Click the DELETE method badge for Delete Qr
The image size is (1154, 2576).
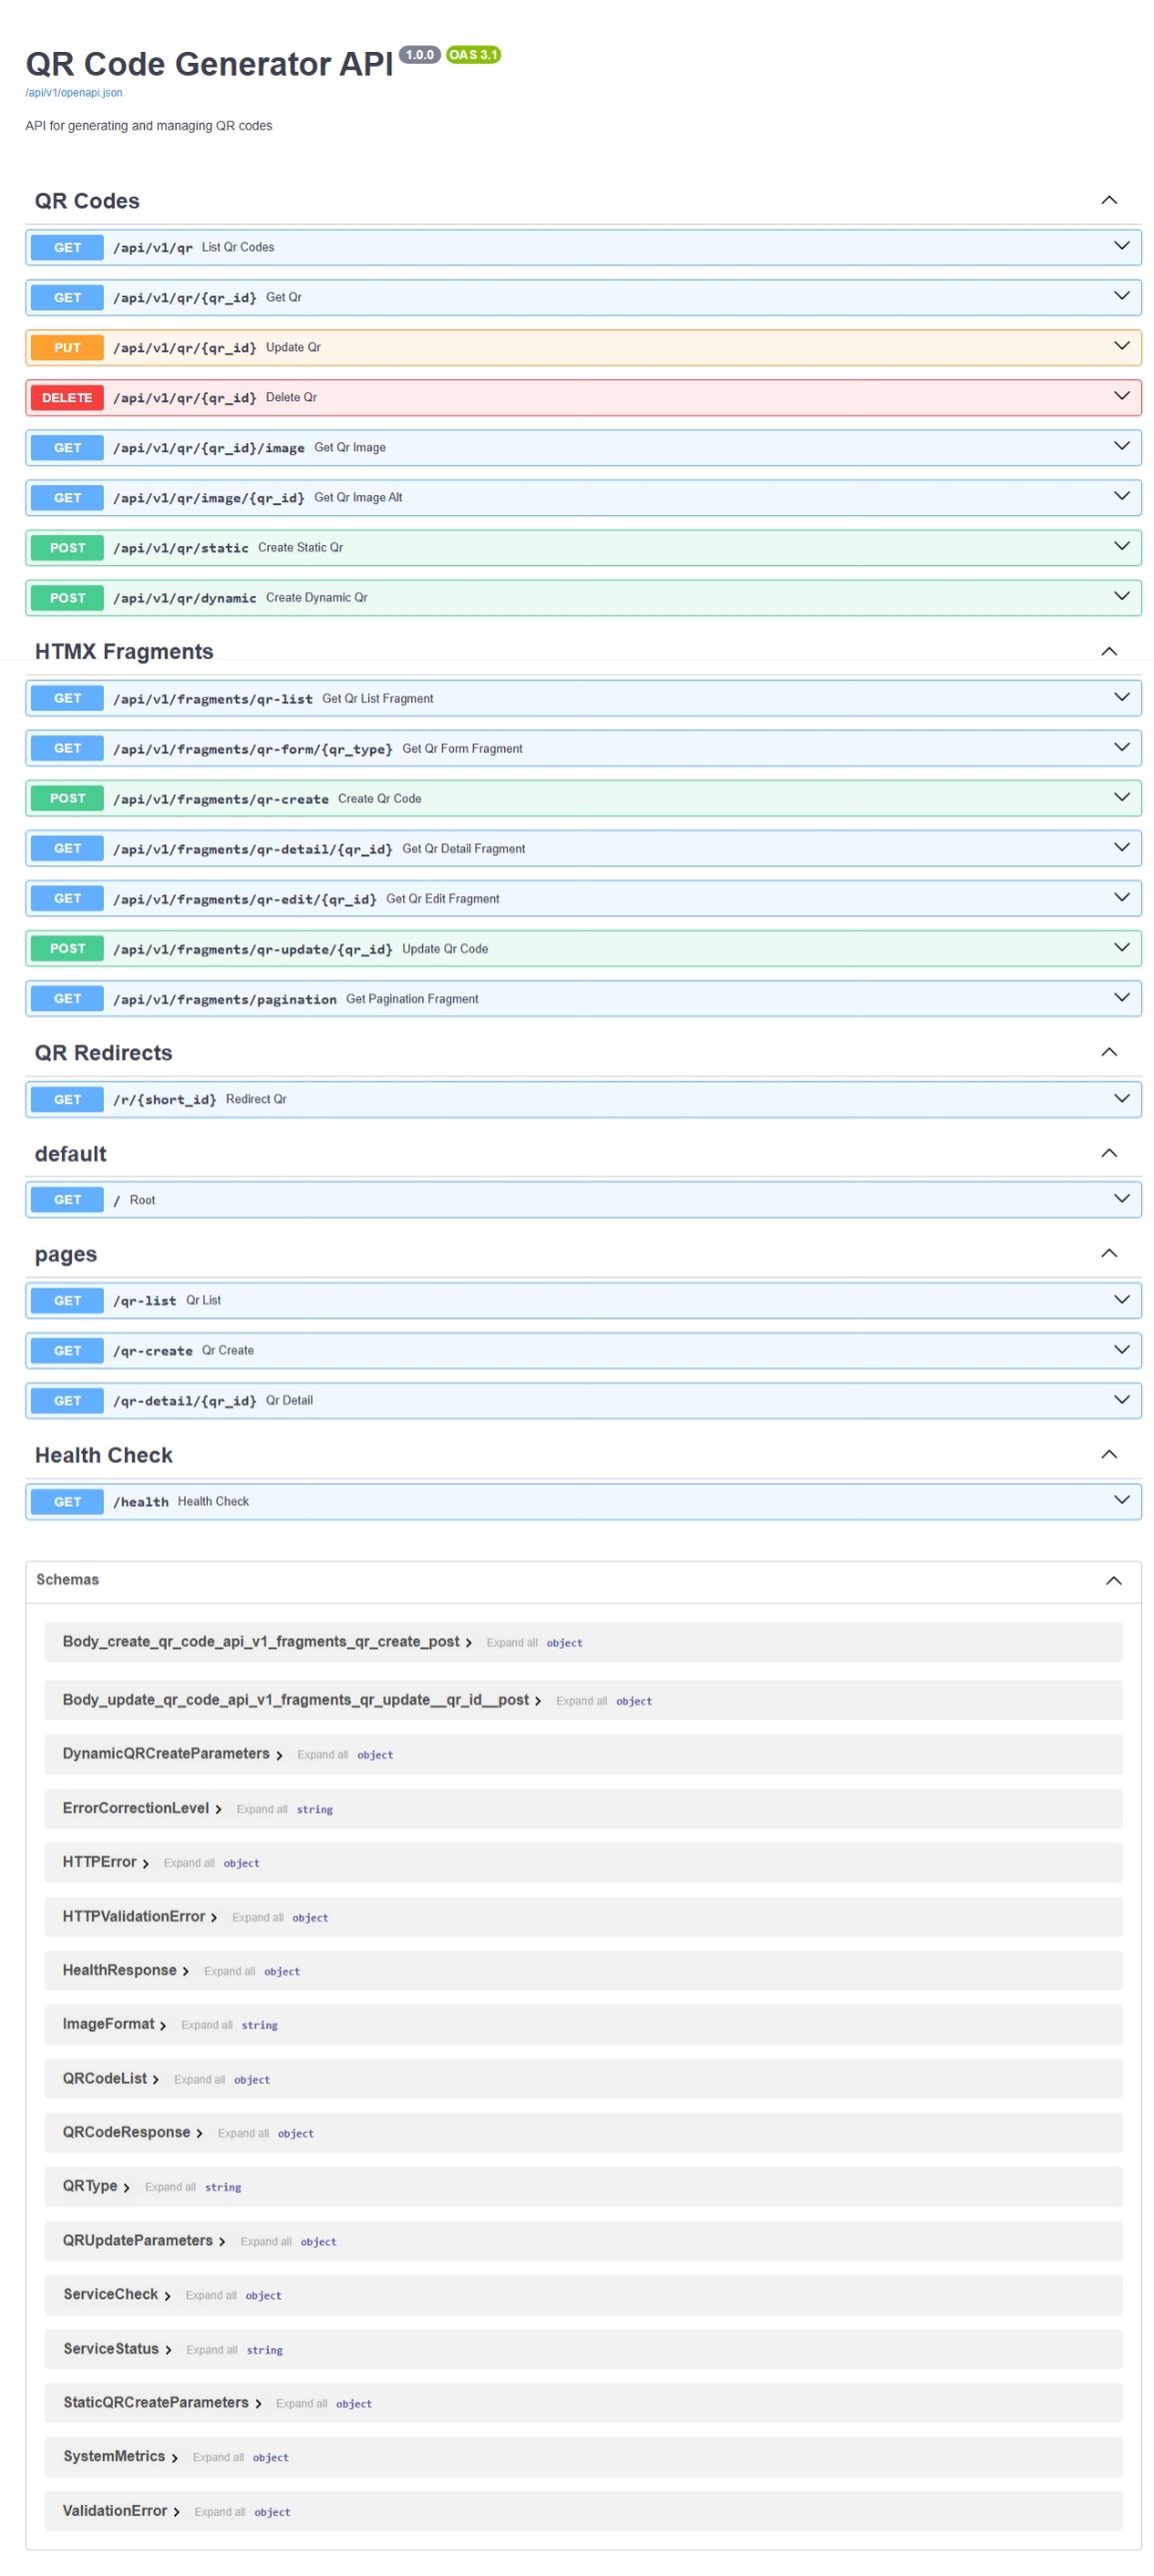point(67,397)
